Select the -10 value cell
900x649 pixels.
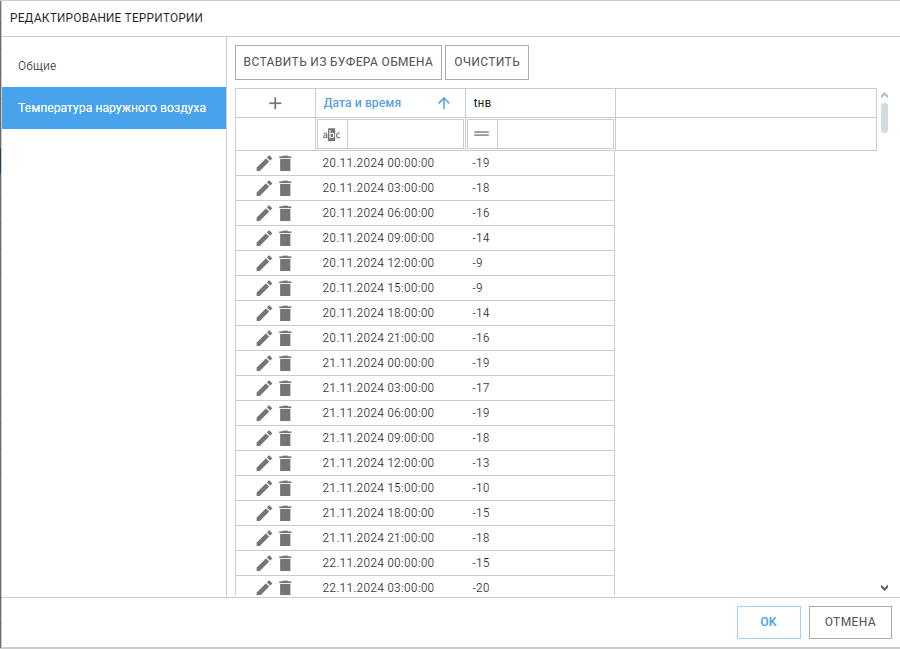[x=540, y=488]
